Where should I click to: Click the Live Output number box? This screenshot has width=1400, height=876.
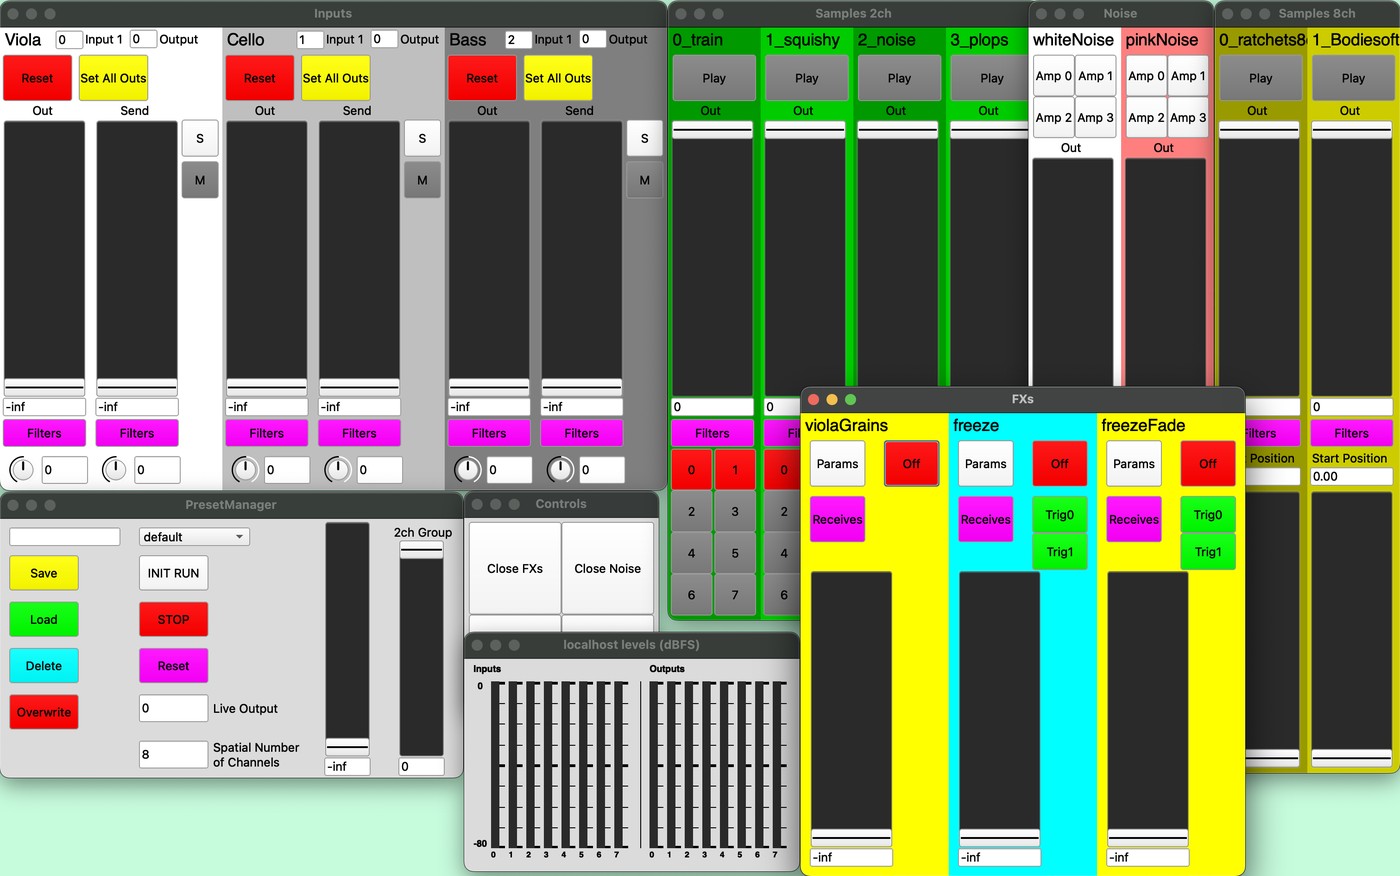click(x=173, y=708)
